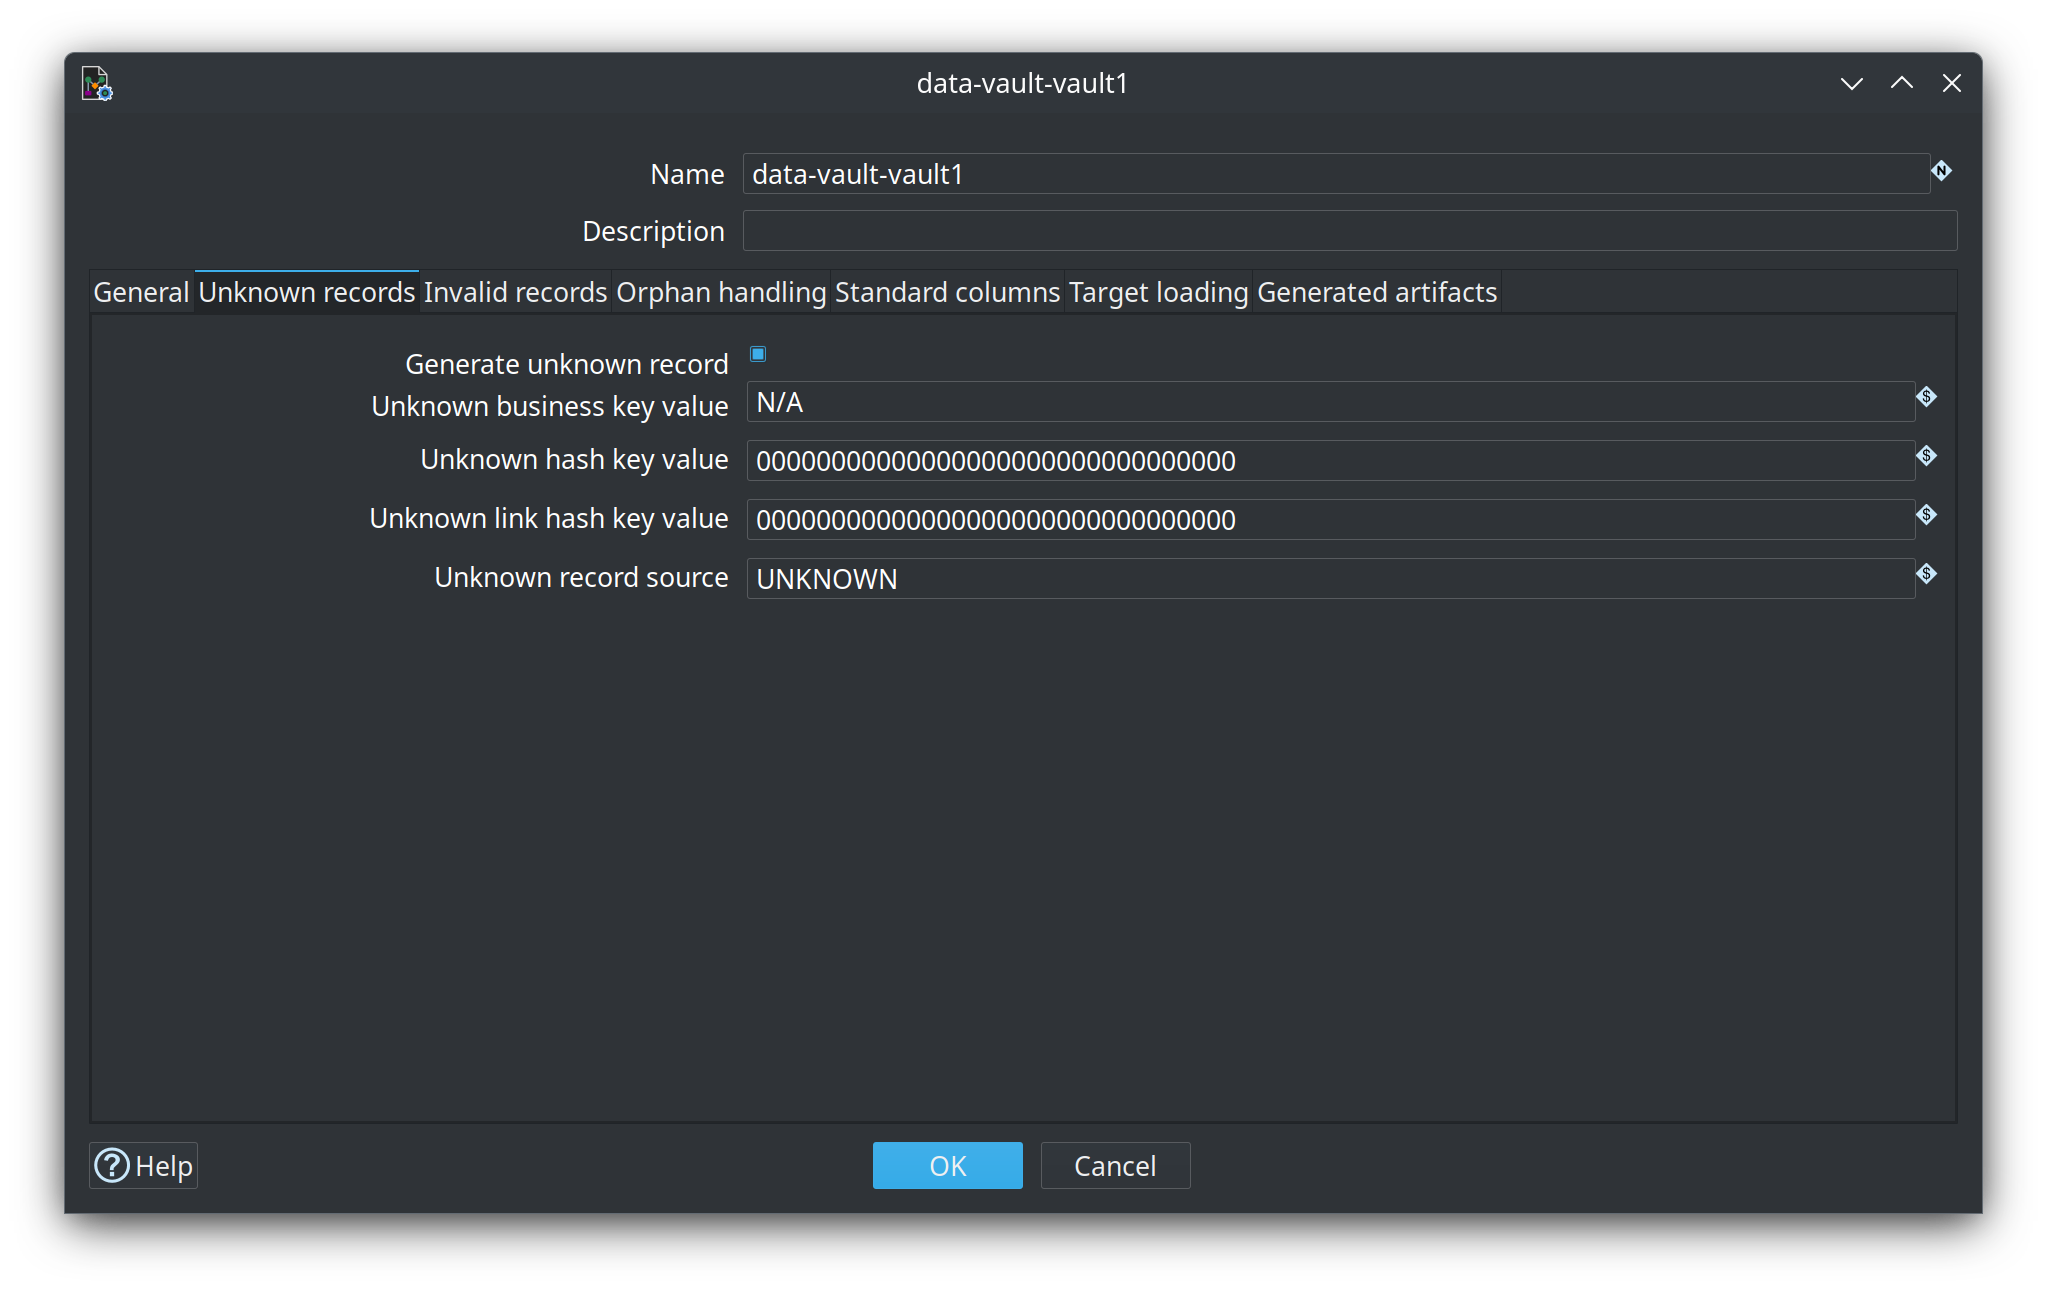Edit the Unknown business key value field

(x=1330, y=402)
